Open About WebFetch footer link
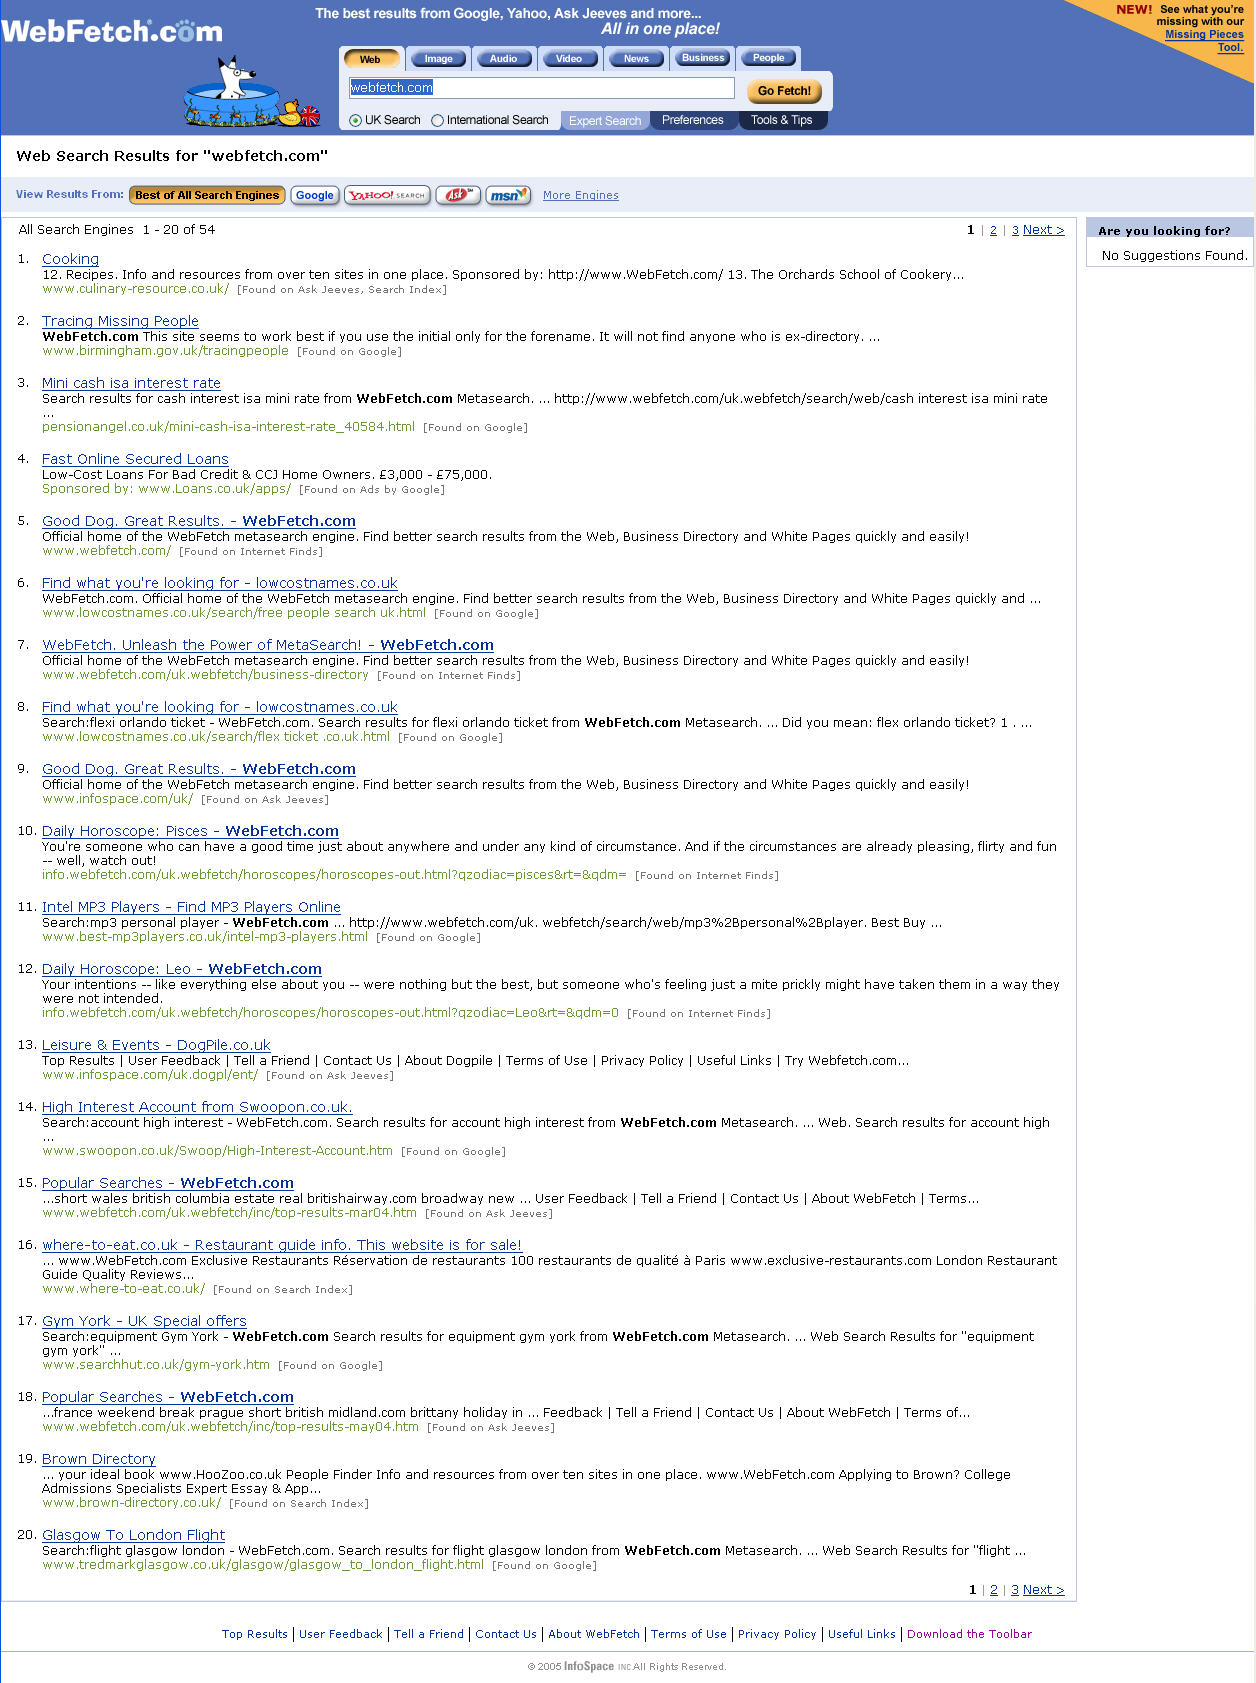Screen dimensions: 1256x1683 [594, 1634]
